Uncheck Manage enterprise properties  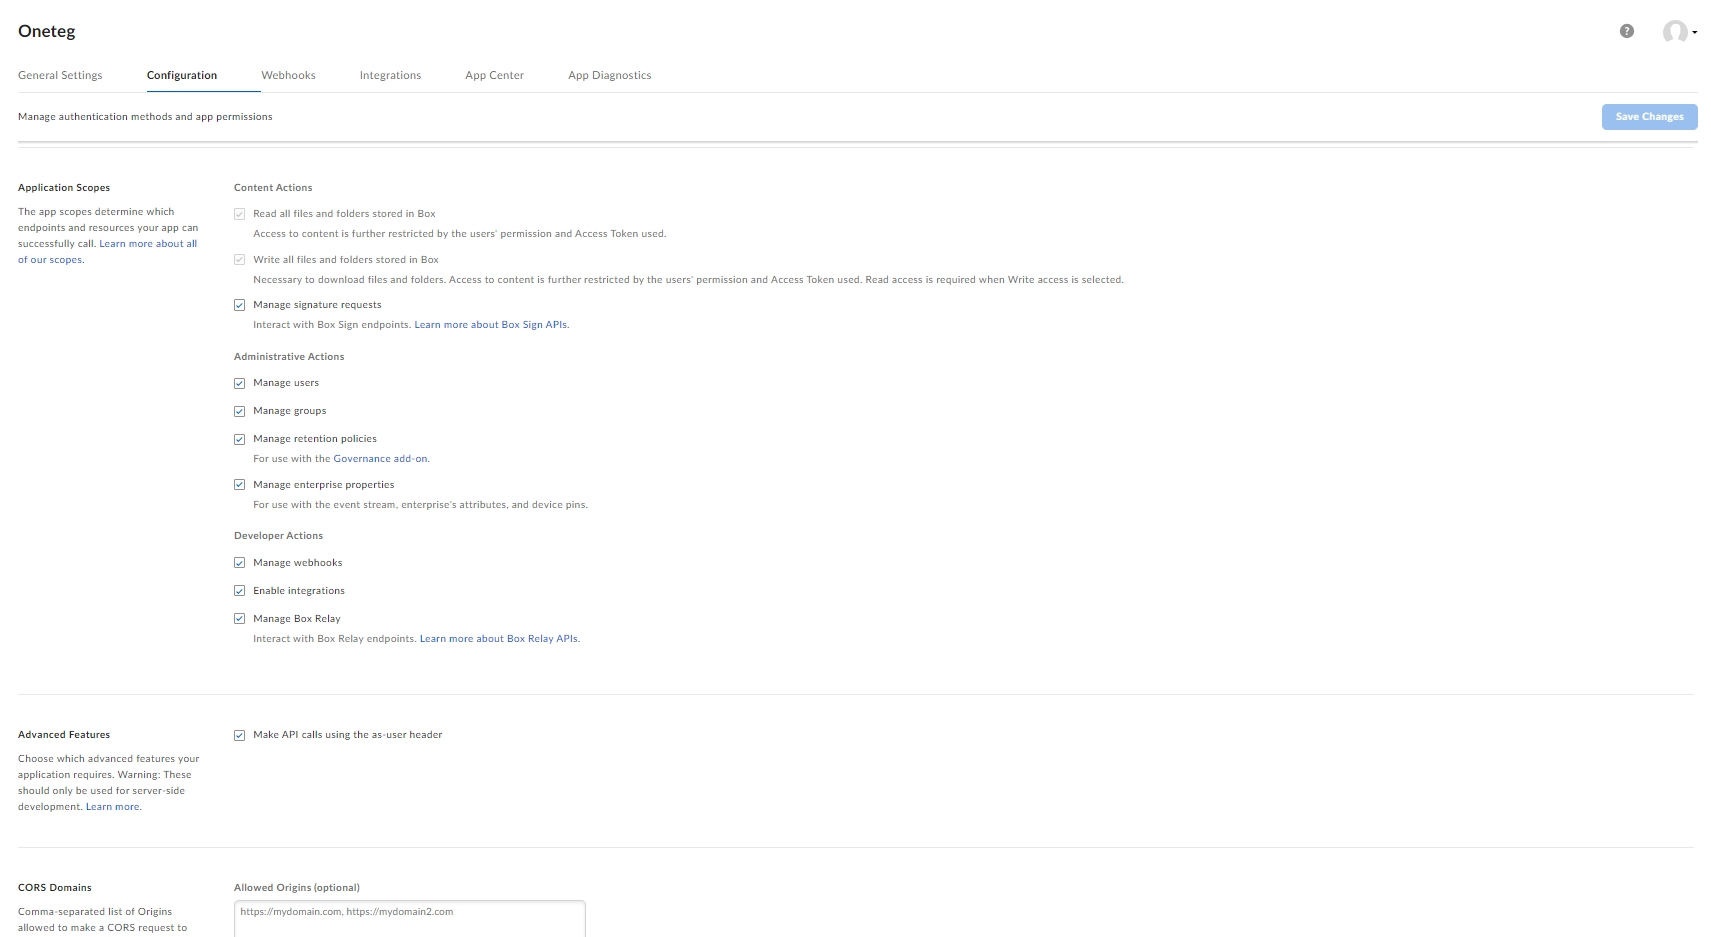pos(240,485)
